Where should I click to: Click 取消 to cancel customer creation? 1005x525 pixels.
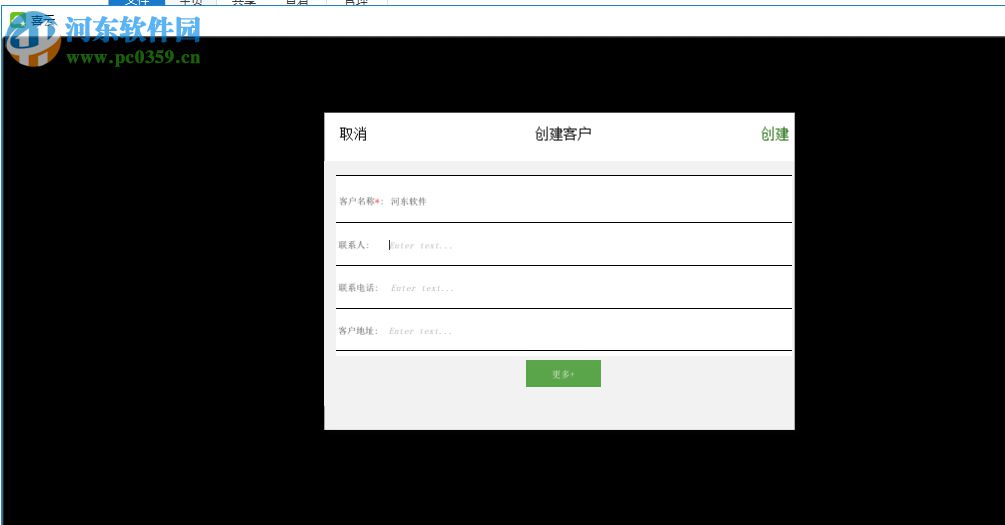point(353,134)
